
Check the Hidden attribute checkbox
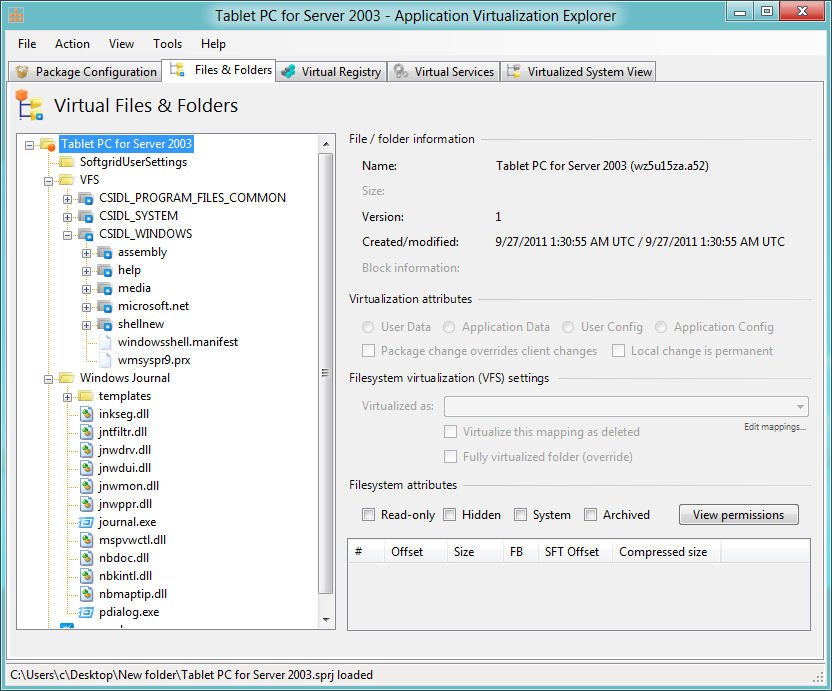click(449, 515)
